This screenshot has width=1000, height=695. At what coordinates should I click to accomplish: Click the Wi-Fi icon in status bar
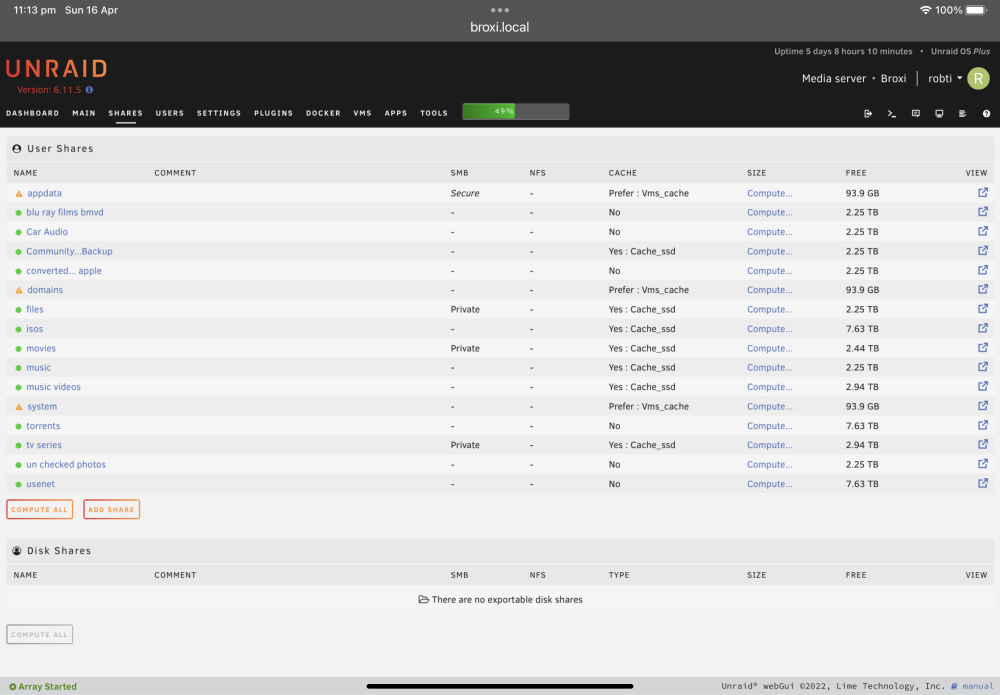[x=925, y=10]
